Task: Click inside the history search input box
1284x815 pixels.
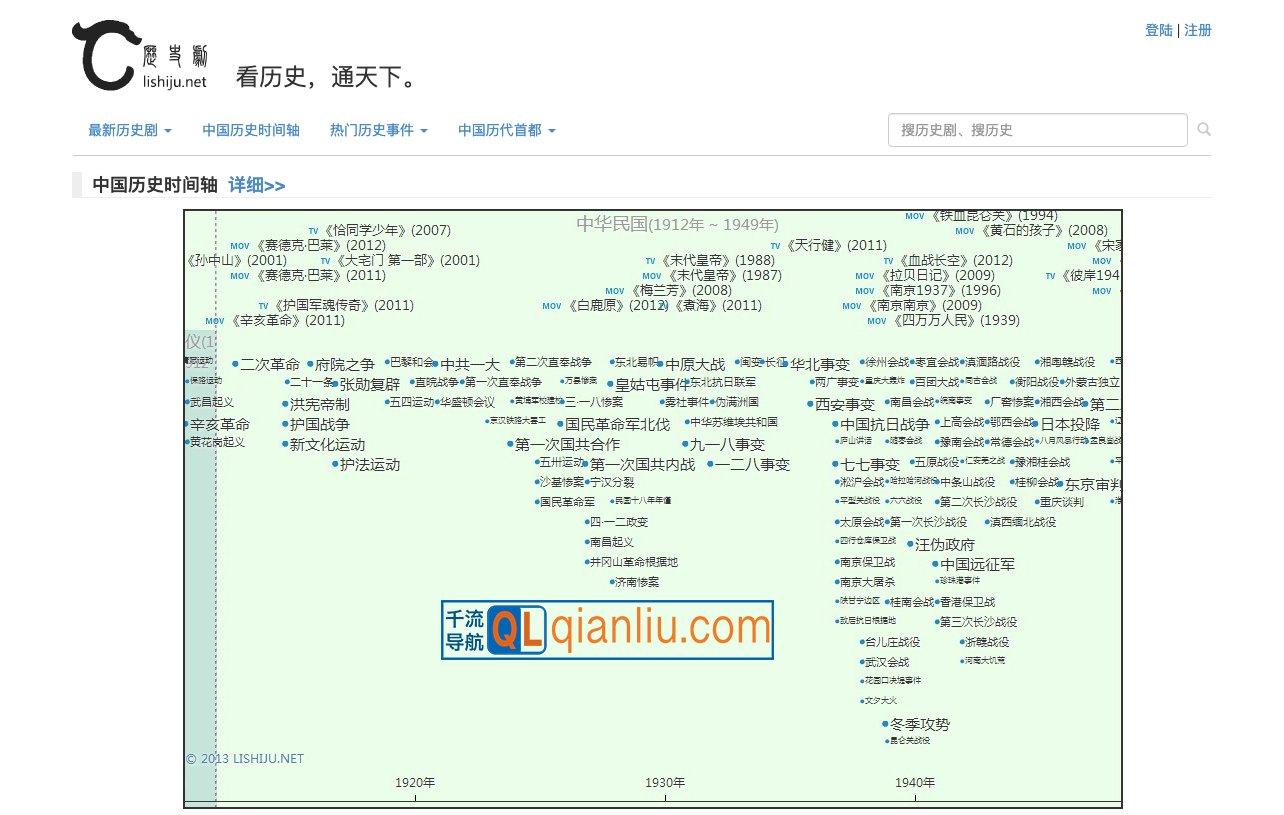Action: [x=1037, y=130]
